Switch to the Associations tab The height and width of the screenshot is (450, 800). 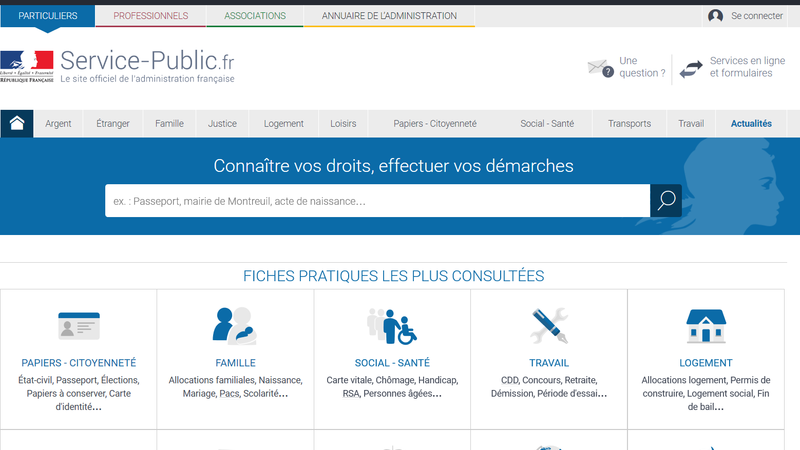point(255,16)
